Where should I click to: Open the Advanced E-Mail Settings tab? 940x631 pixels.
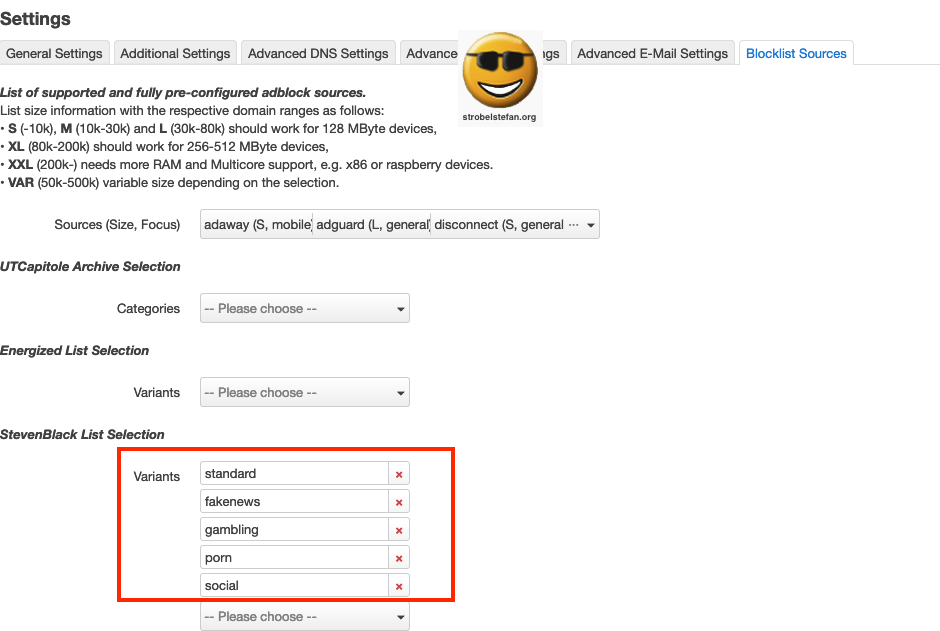(652, 54)
